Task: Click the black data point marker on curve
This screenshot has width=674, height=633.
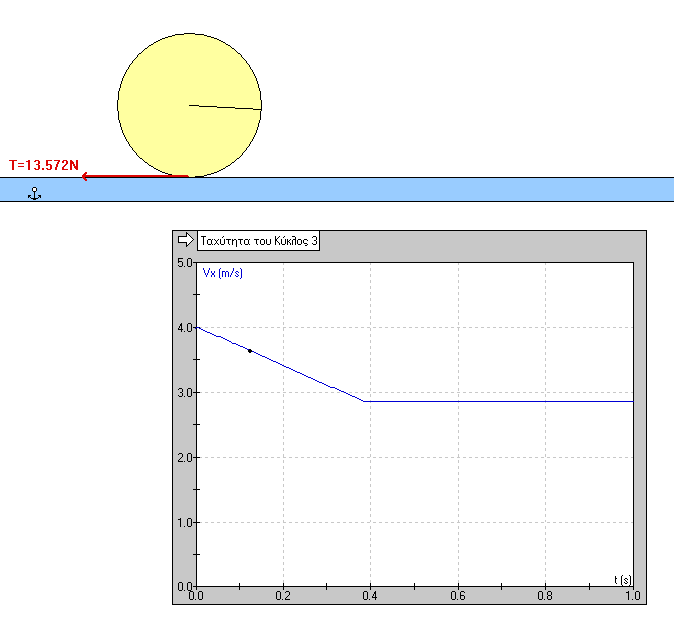Action: (x=250, y=351)
